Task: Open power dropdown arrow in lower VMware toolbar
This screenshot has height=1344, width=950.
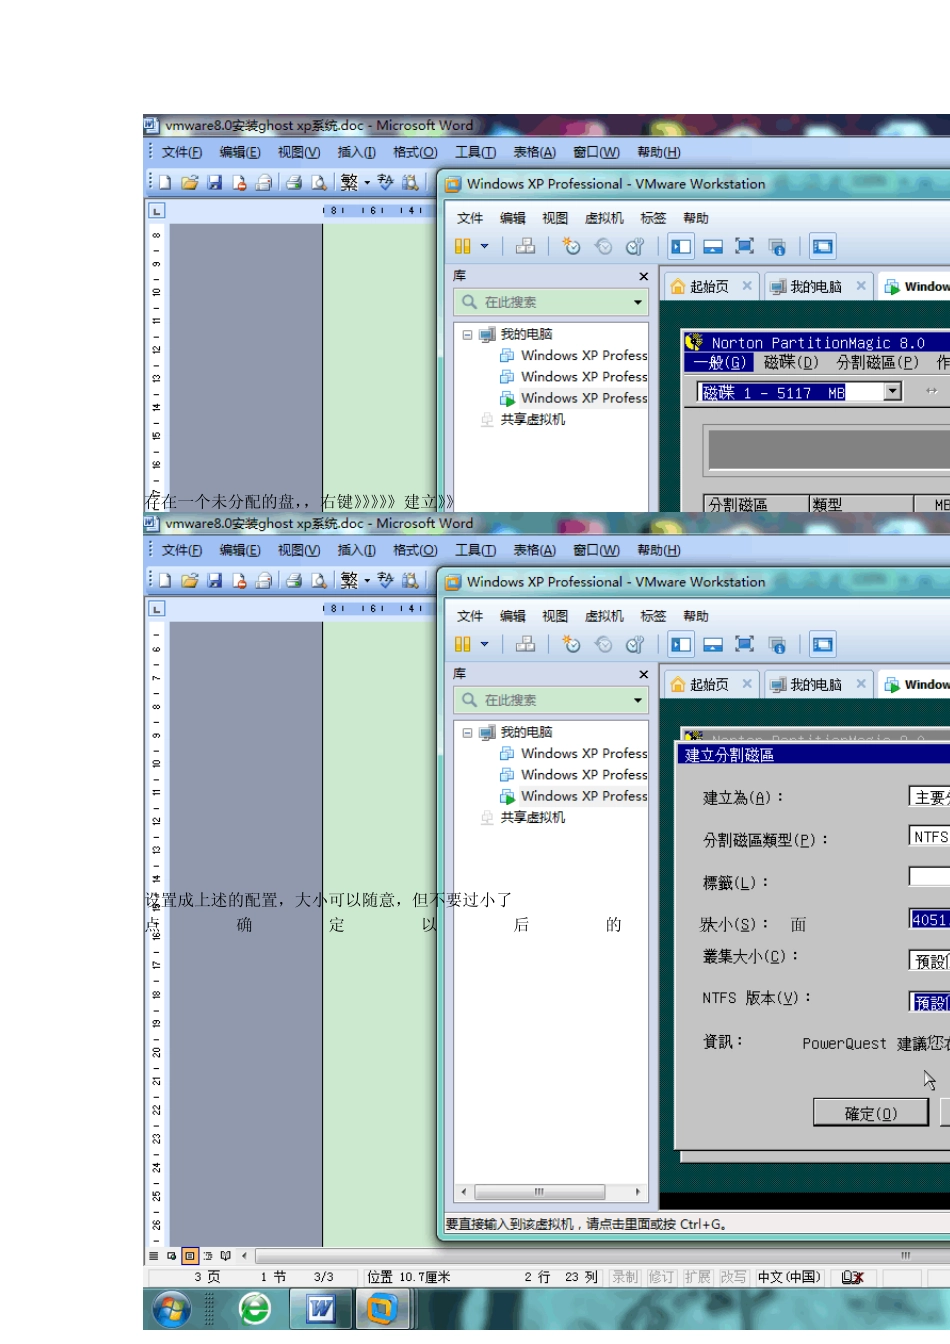Action: click(485, 644)
